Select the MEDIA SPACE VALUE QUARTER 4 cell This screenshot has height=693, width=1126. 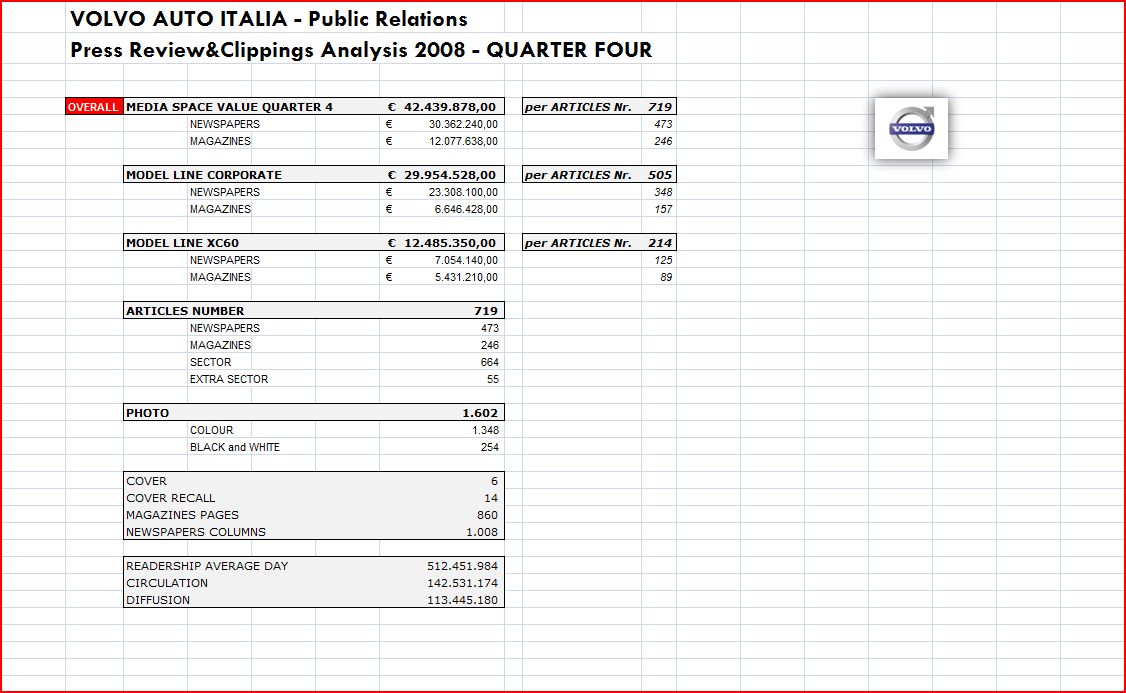(229, 107)
